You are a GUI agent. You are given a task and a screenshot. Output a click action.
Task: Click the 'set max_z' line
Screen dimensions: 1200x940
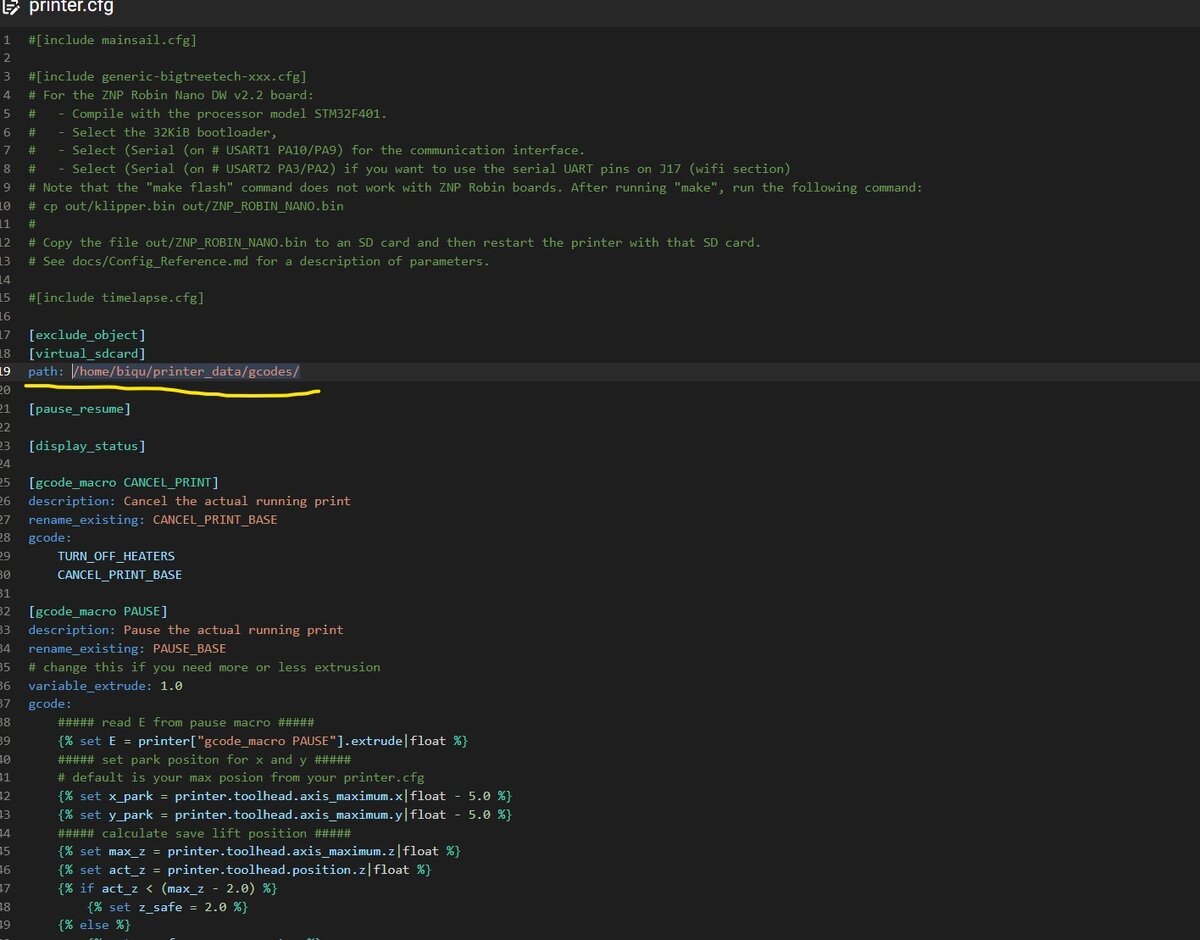259,851
